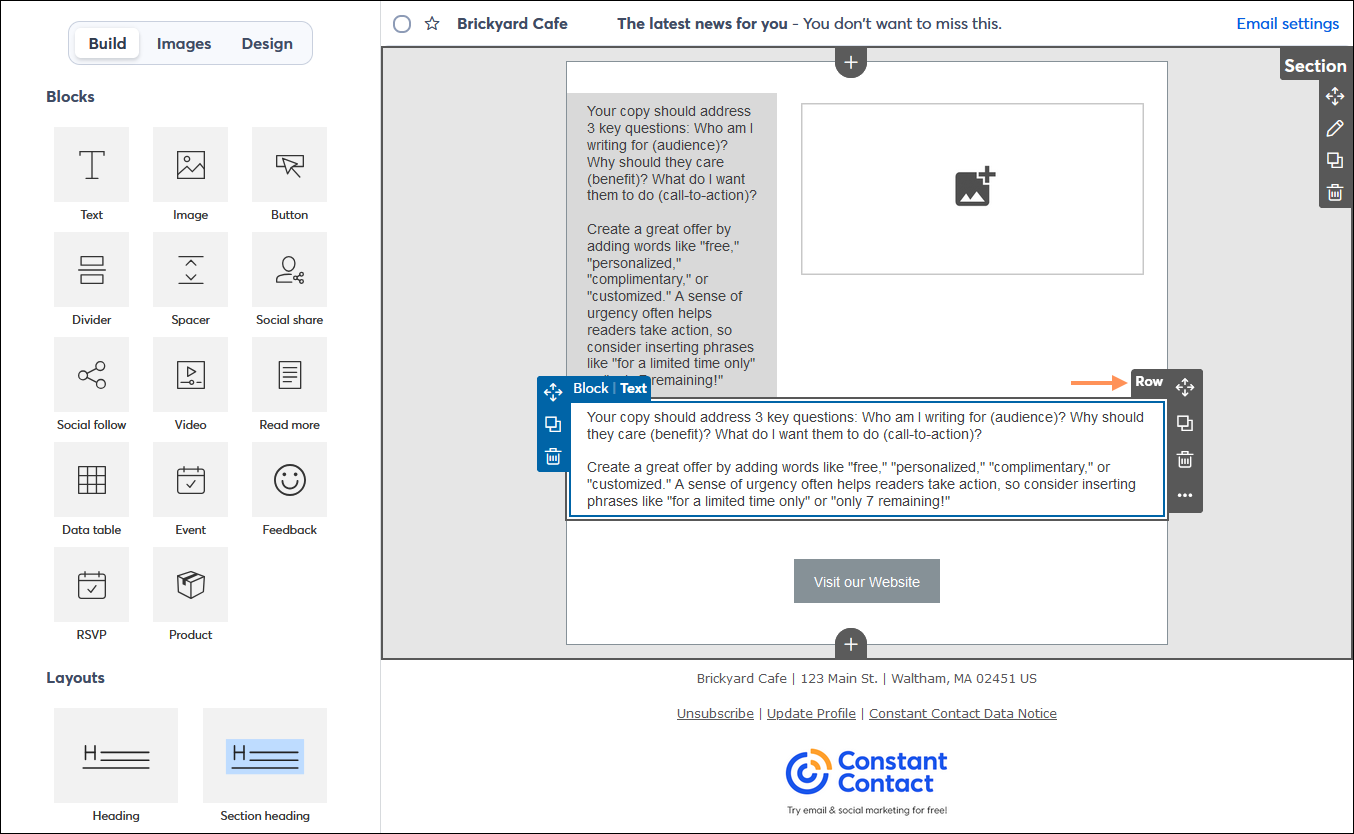1354x834 pixels.
Task: Click 'Try email & social marketing for free!'
Action: (867, 810)
